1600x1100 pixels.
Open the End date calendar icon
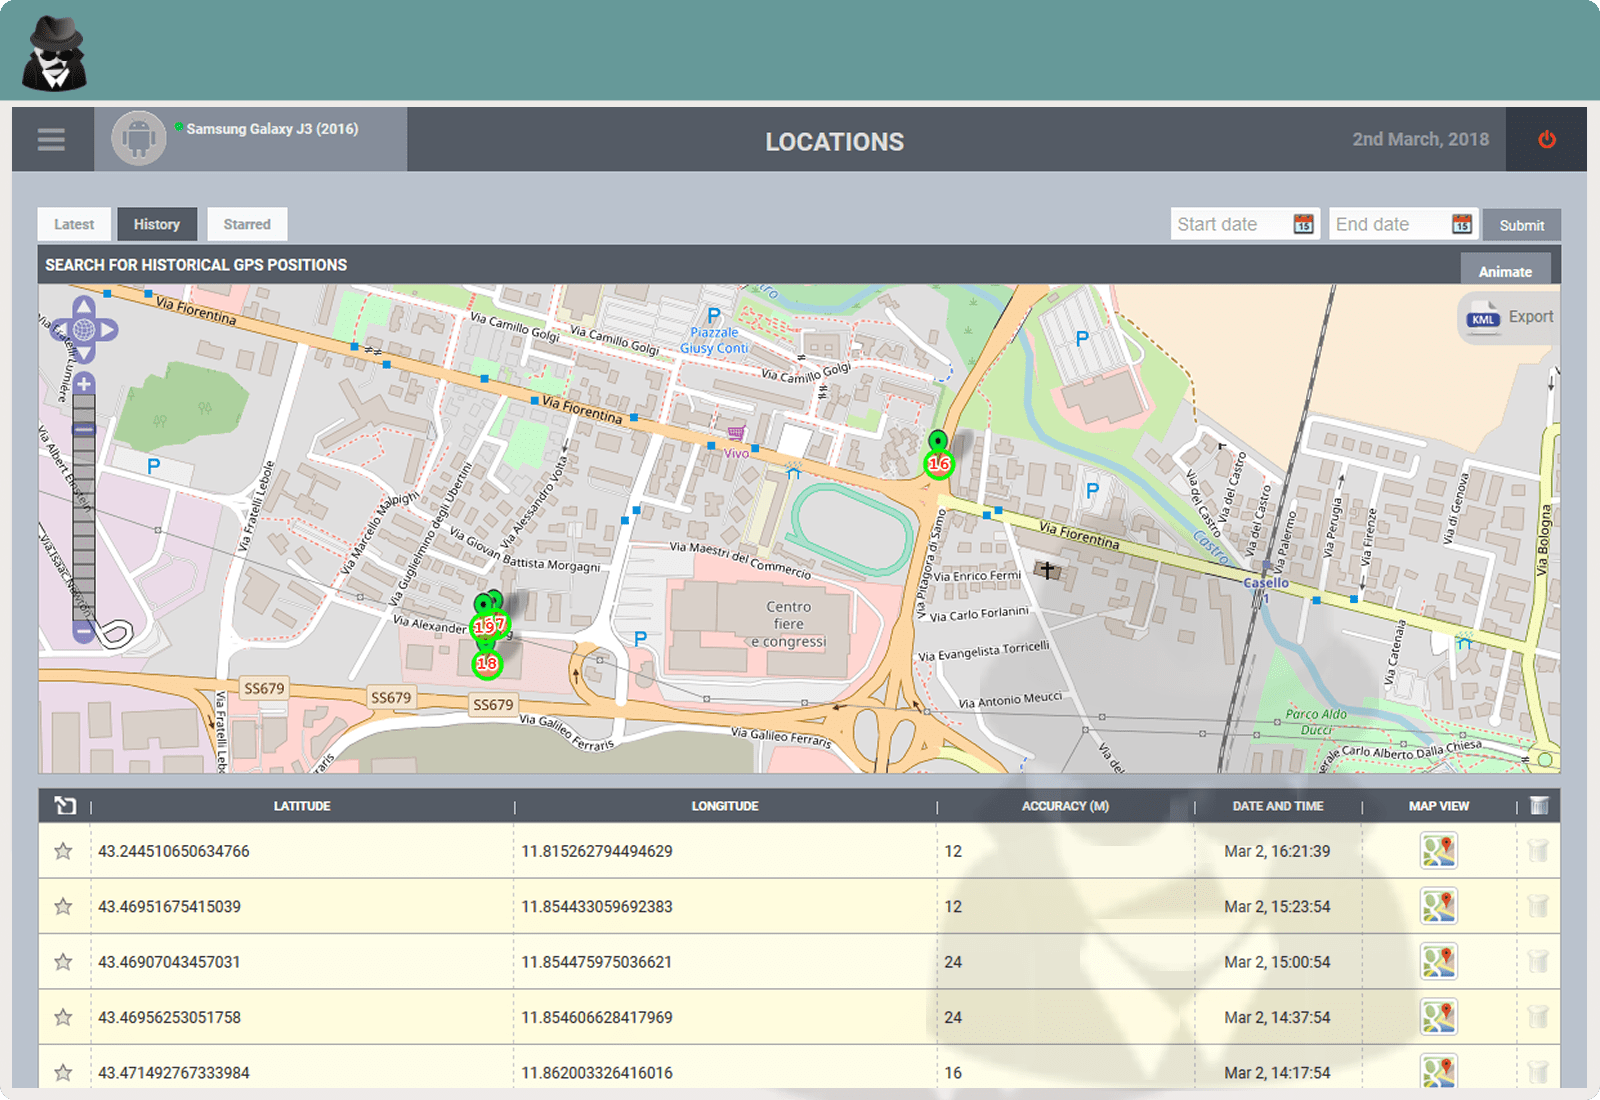coord(1462,224)
